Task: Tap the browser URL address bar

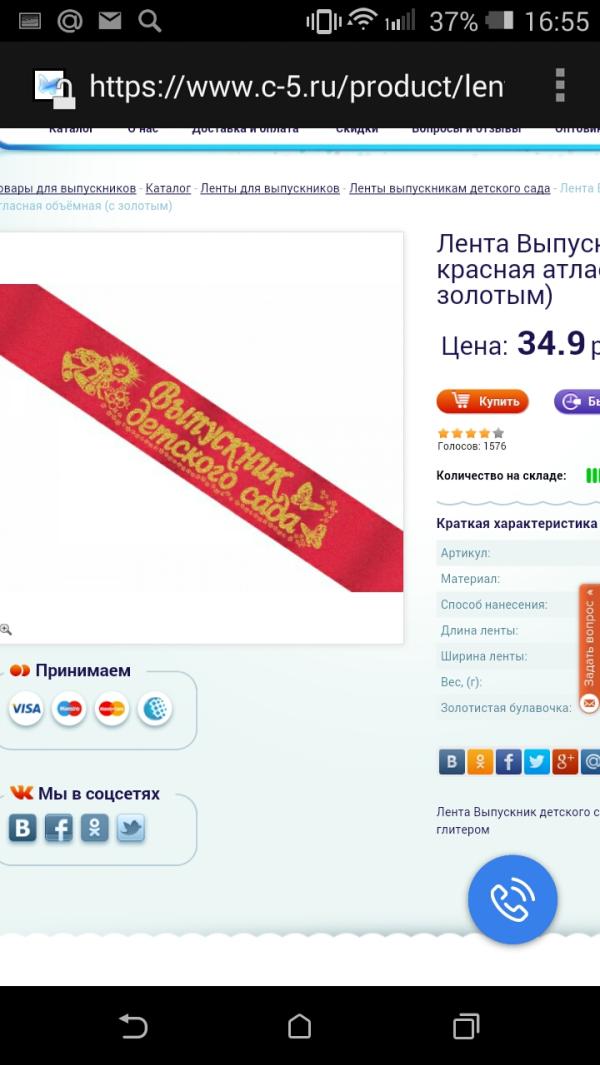Action: [296, 86]
